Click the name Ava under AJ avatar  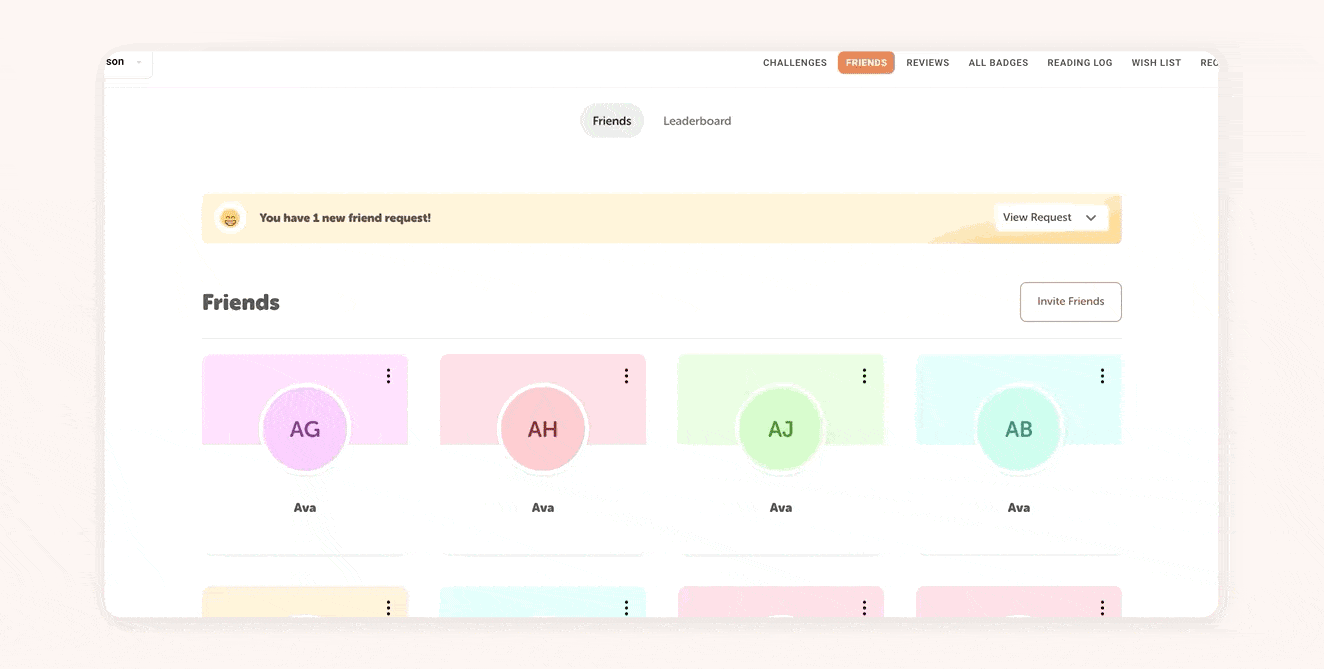pos(781,508)
